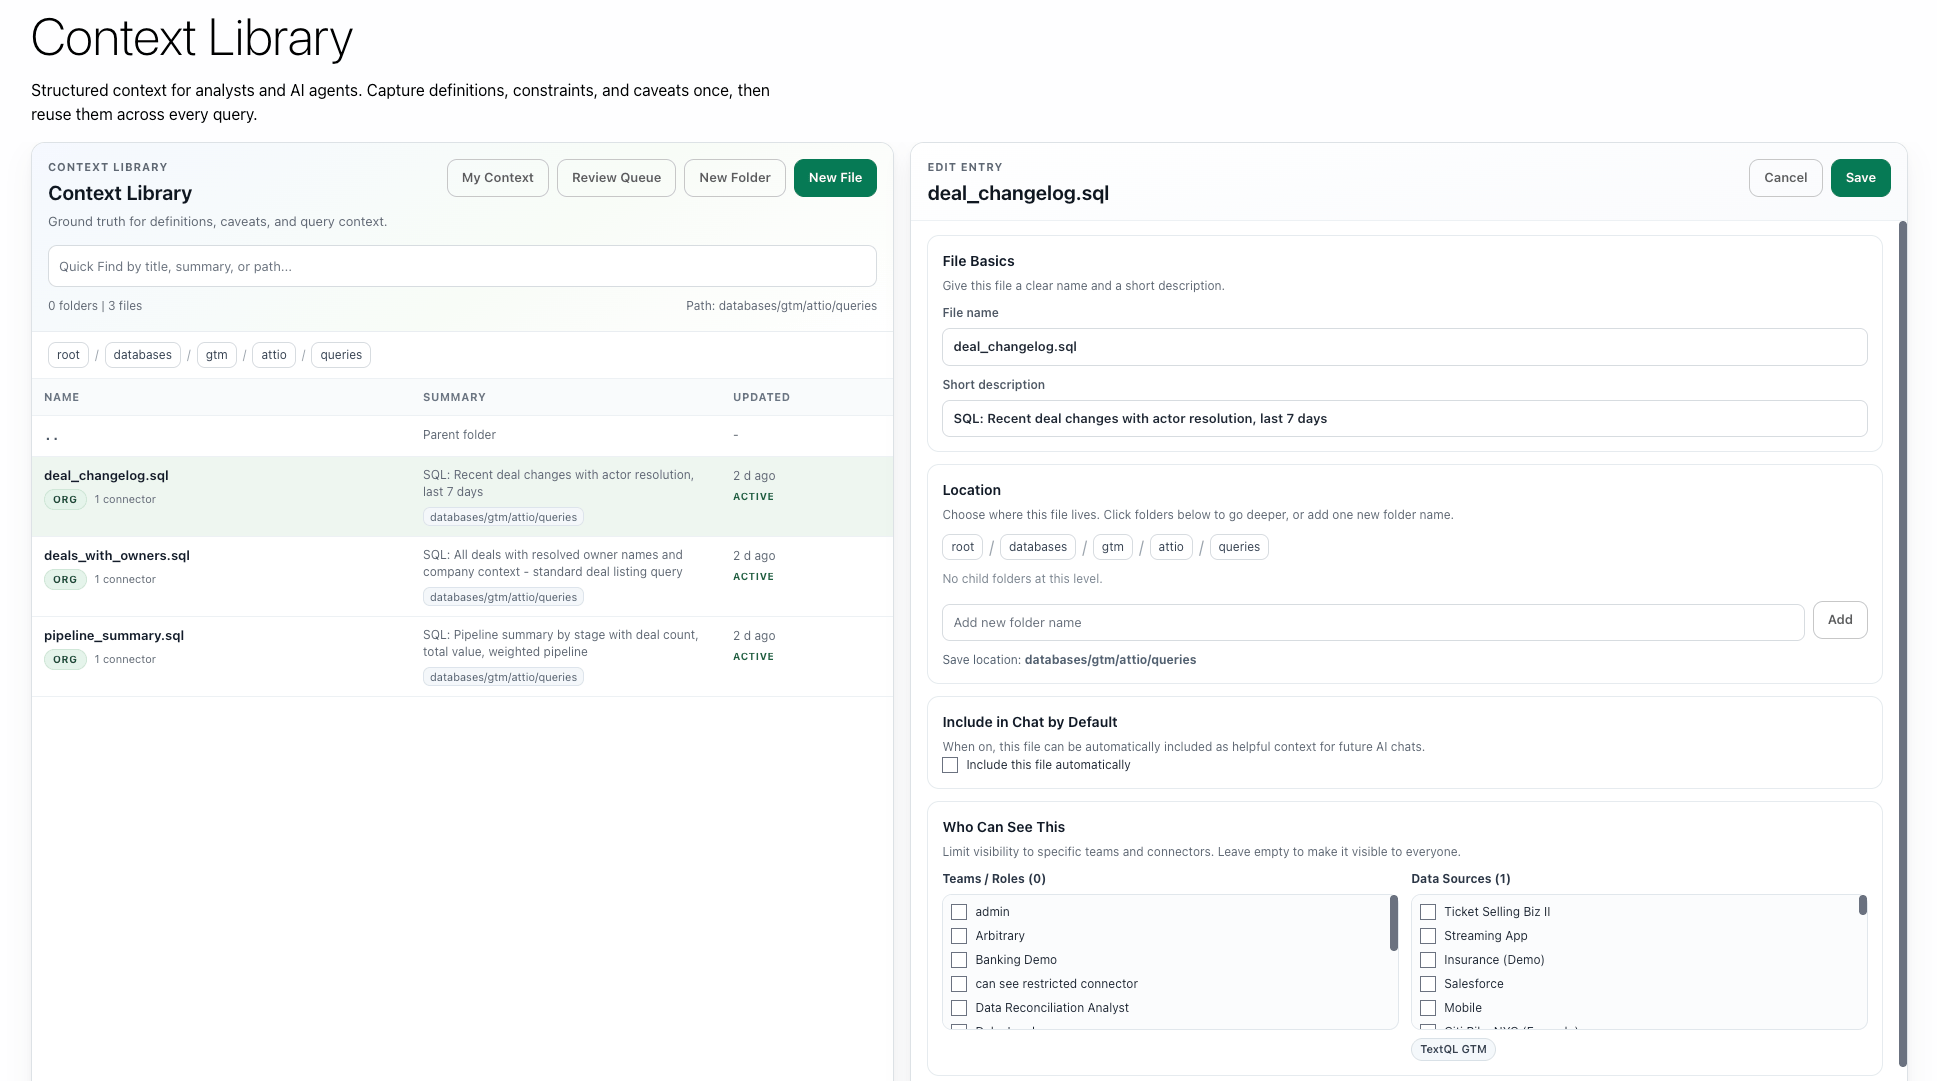Image resolution: width=1937 pixels, height=1081 pixels.
Task: Click '1 connector' under deals_with_owners.sql
Action: [125, 580]
